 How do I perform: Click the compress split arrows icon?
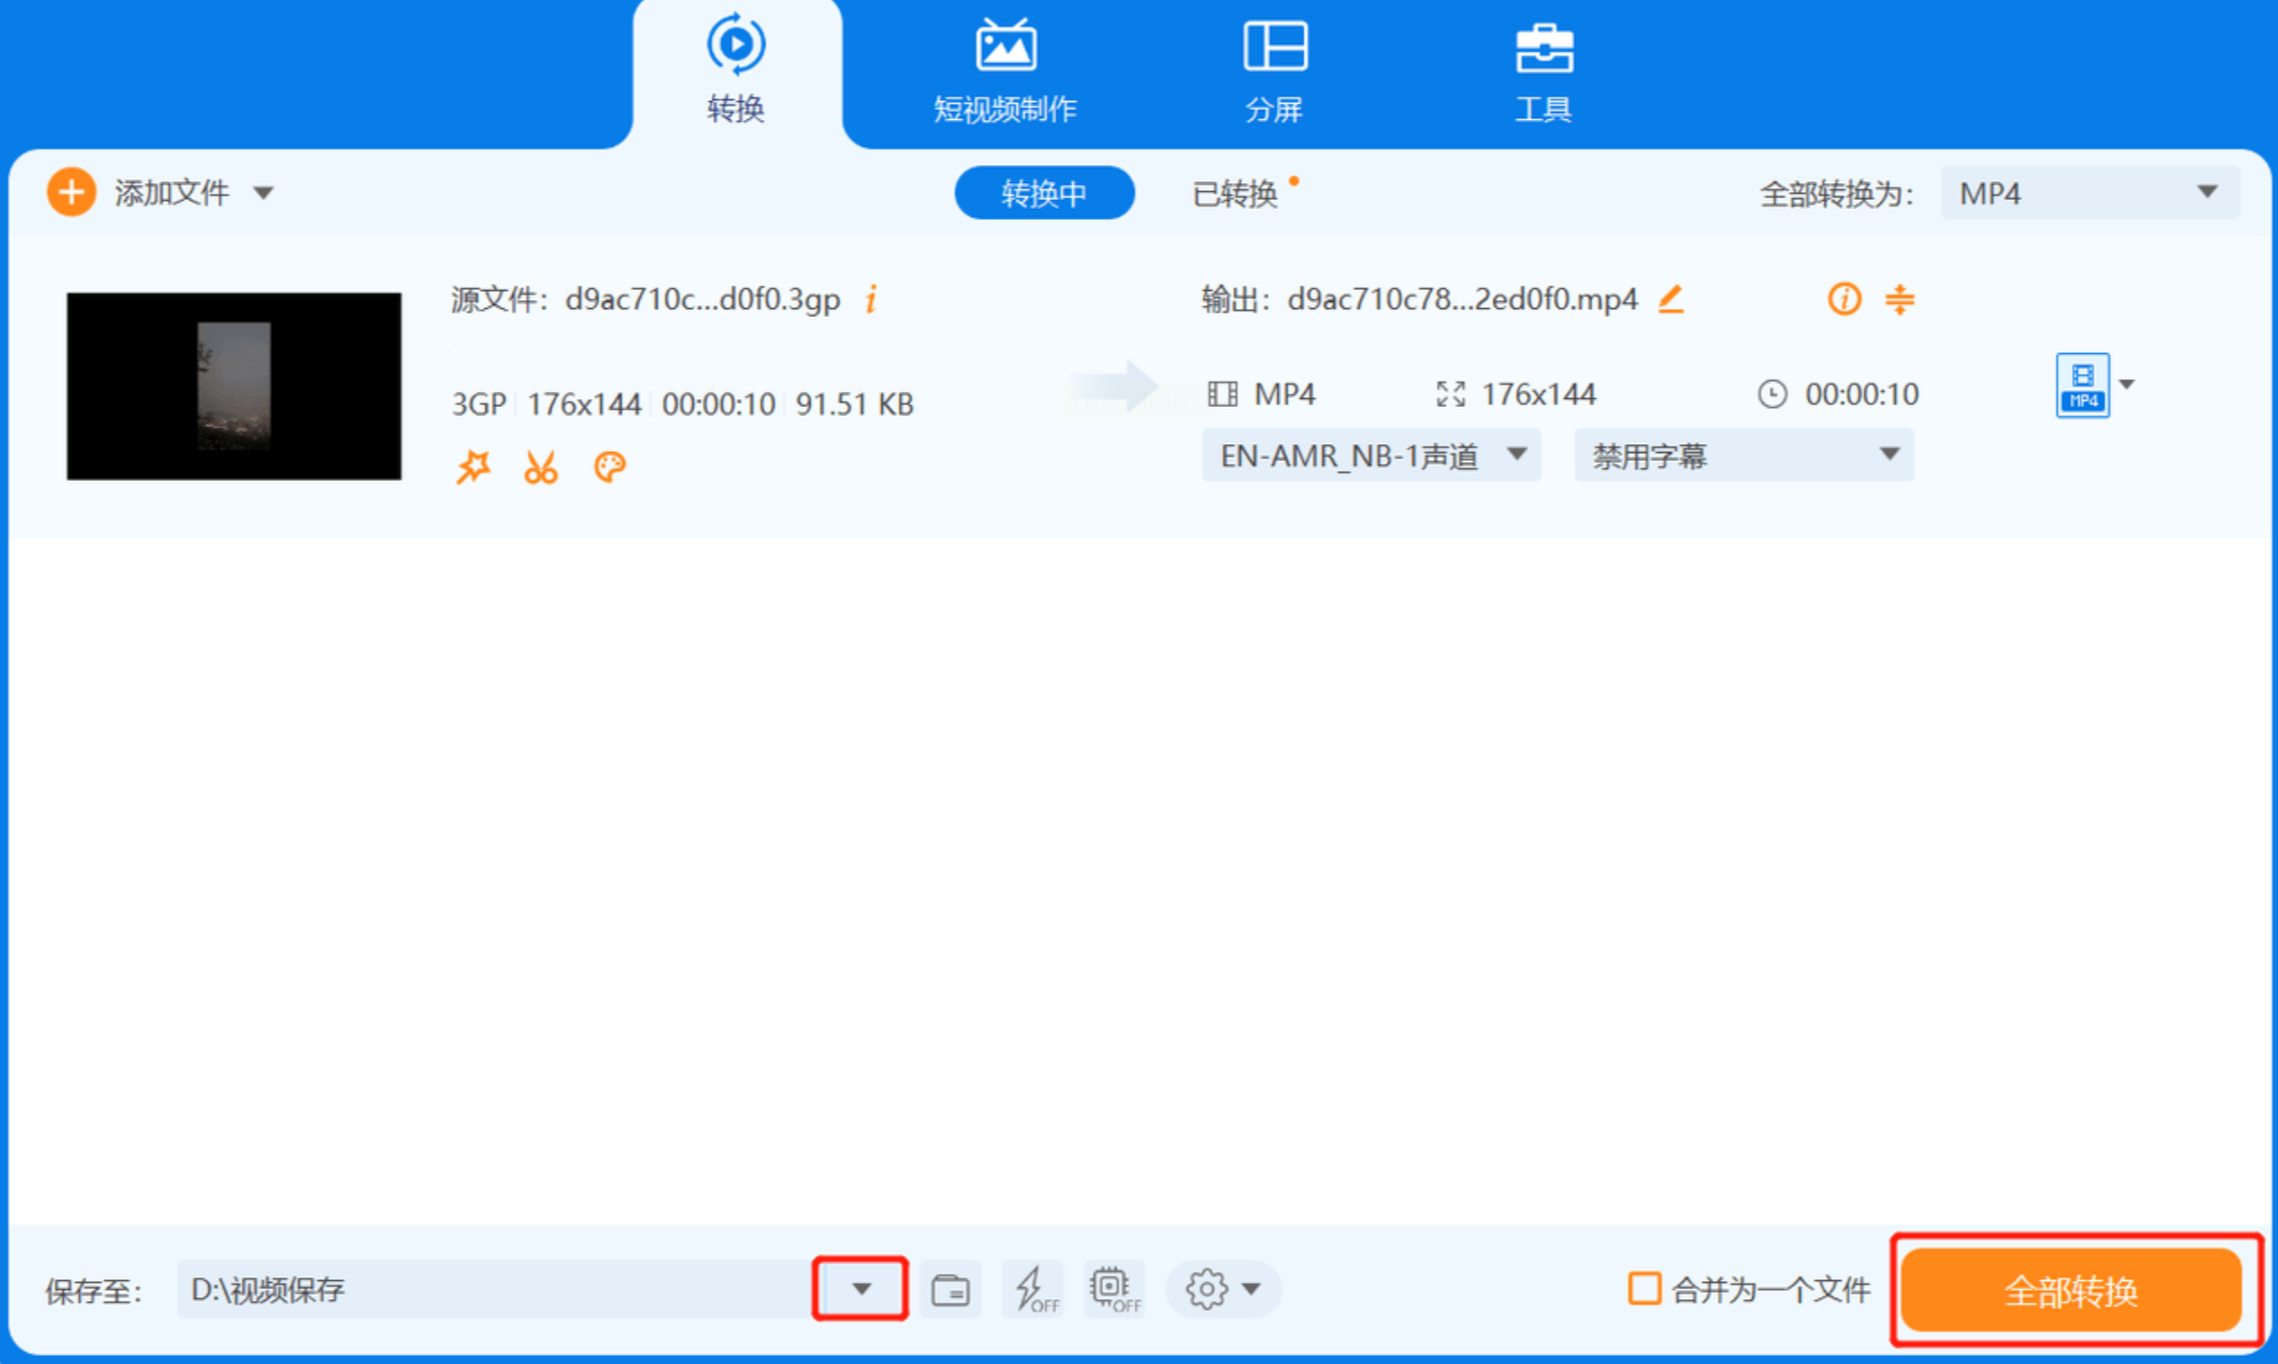pos(1900,299)
